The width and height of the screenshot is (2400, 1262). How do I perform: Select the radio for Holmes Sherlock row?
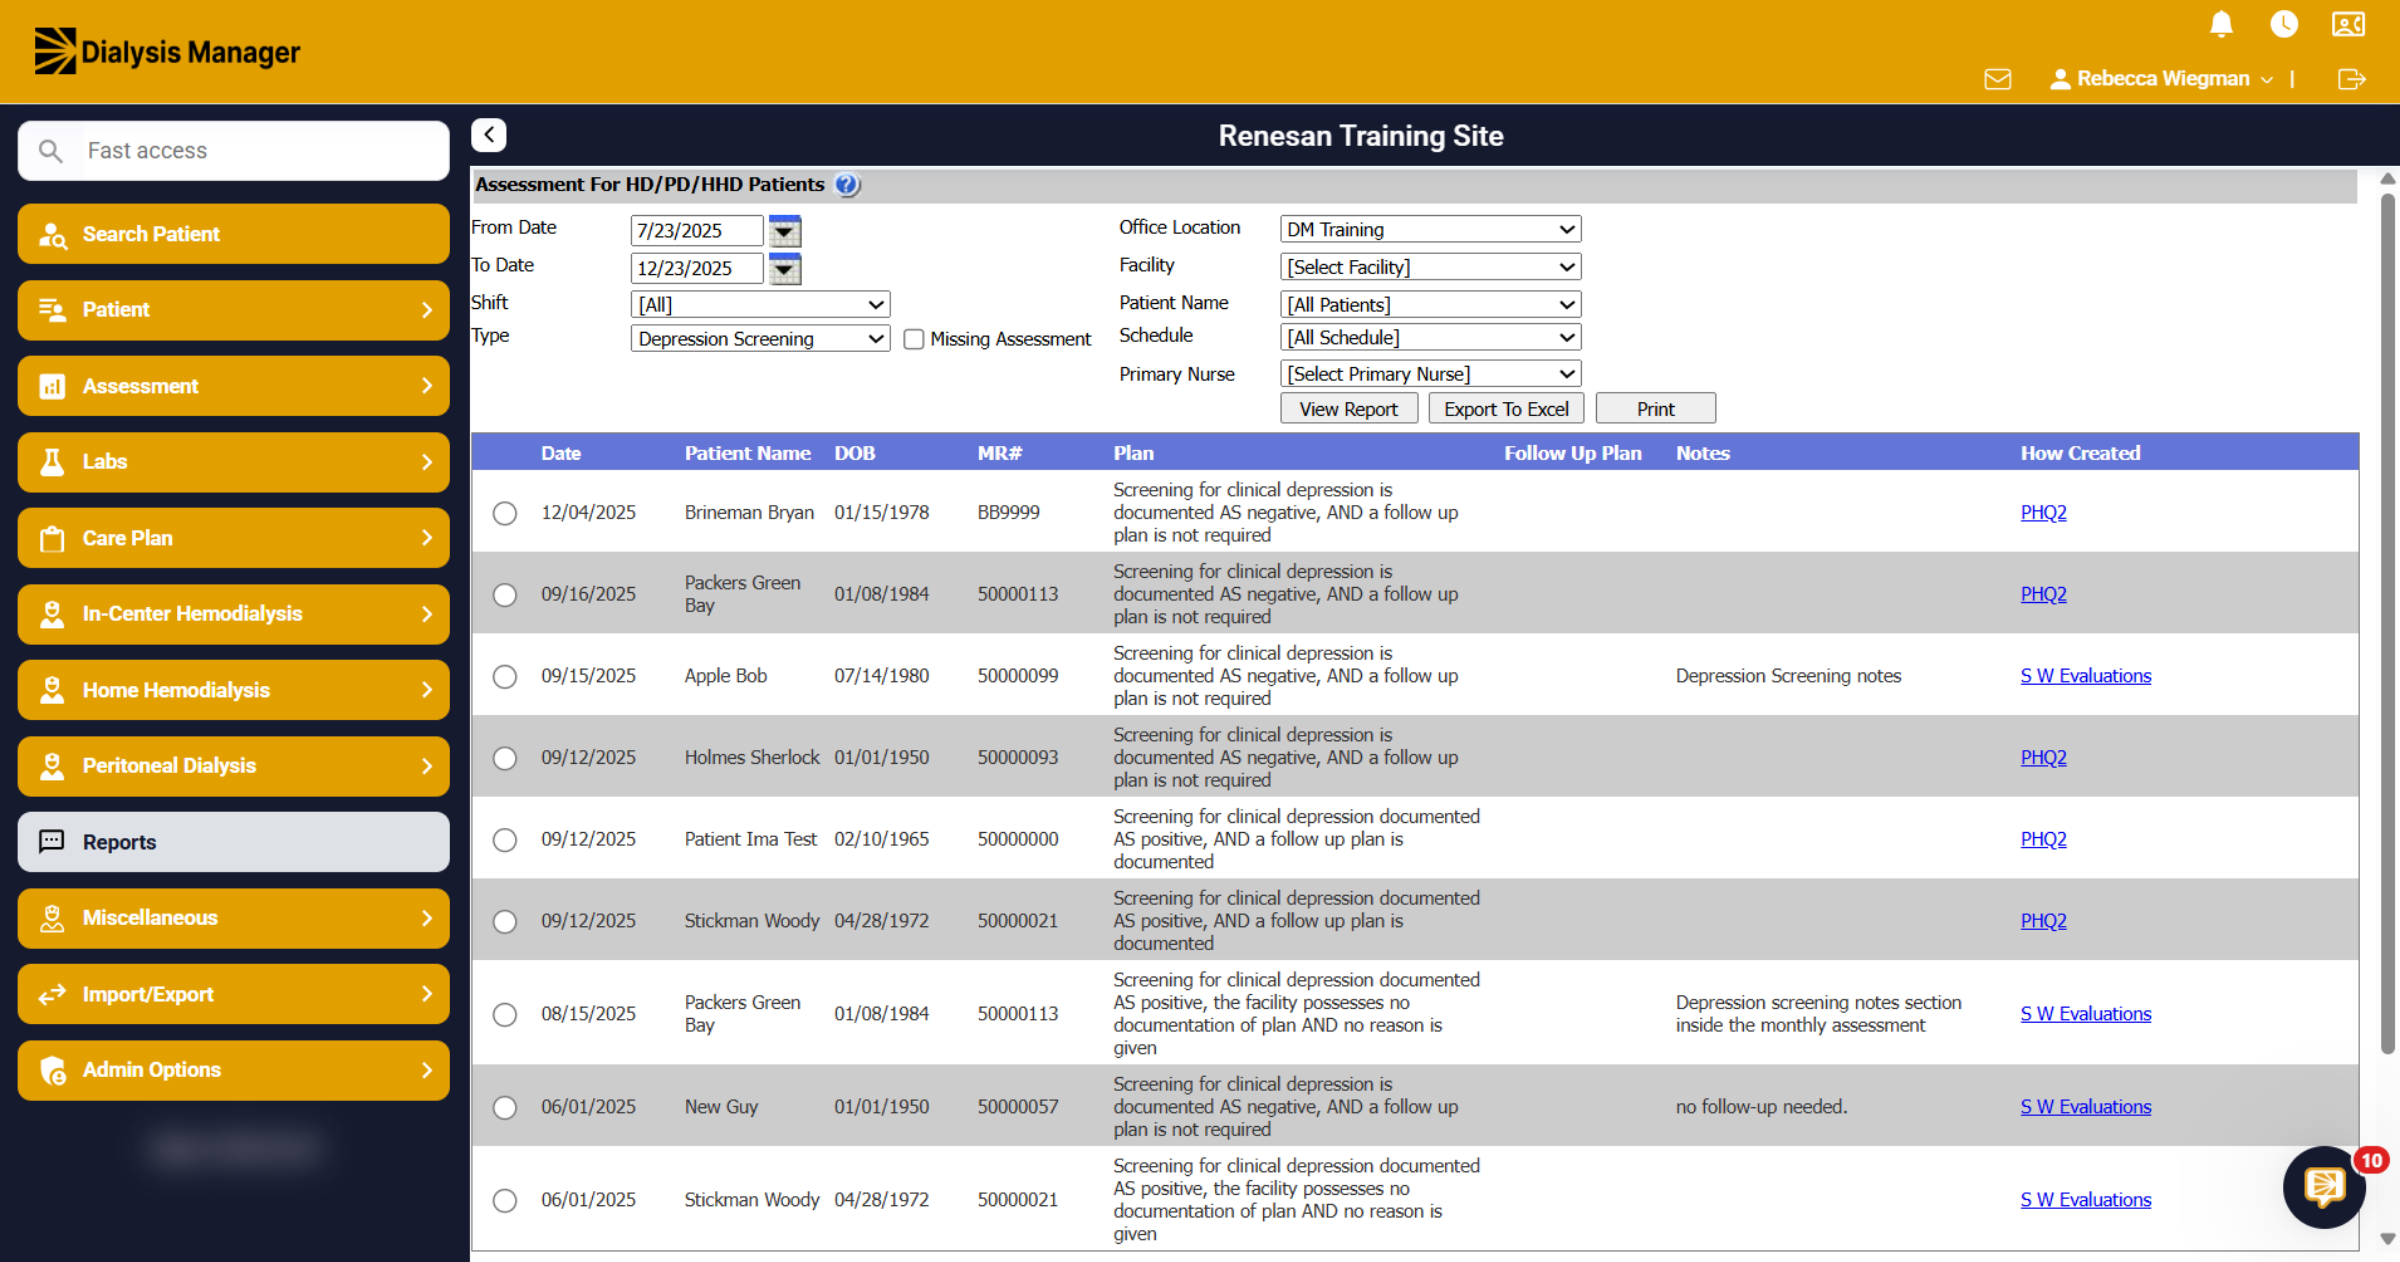tap(505, 758)
